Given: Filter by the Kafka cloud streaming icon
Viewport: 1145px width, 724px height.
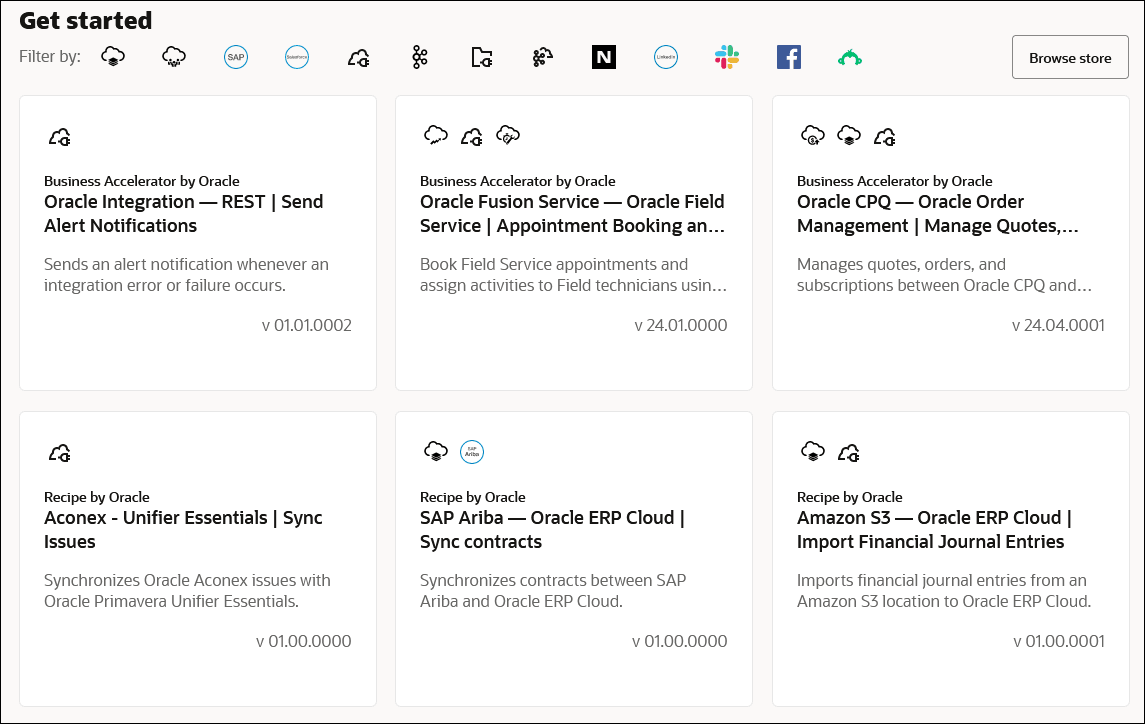Looking at the screenshot, I should tap(543, 57).
